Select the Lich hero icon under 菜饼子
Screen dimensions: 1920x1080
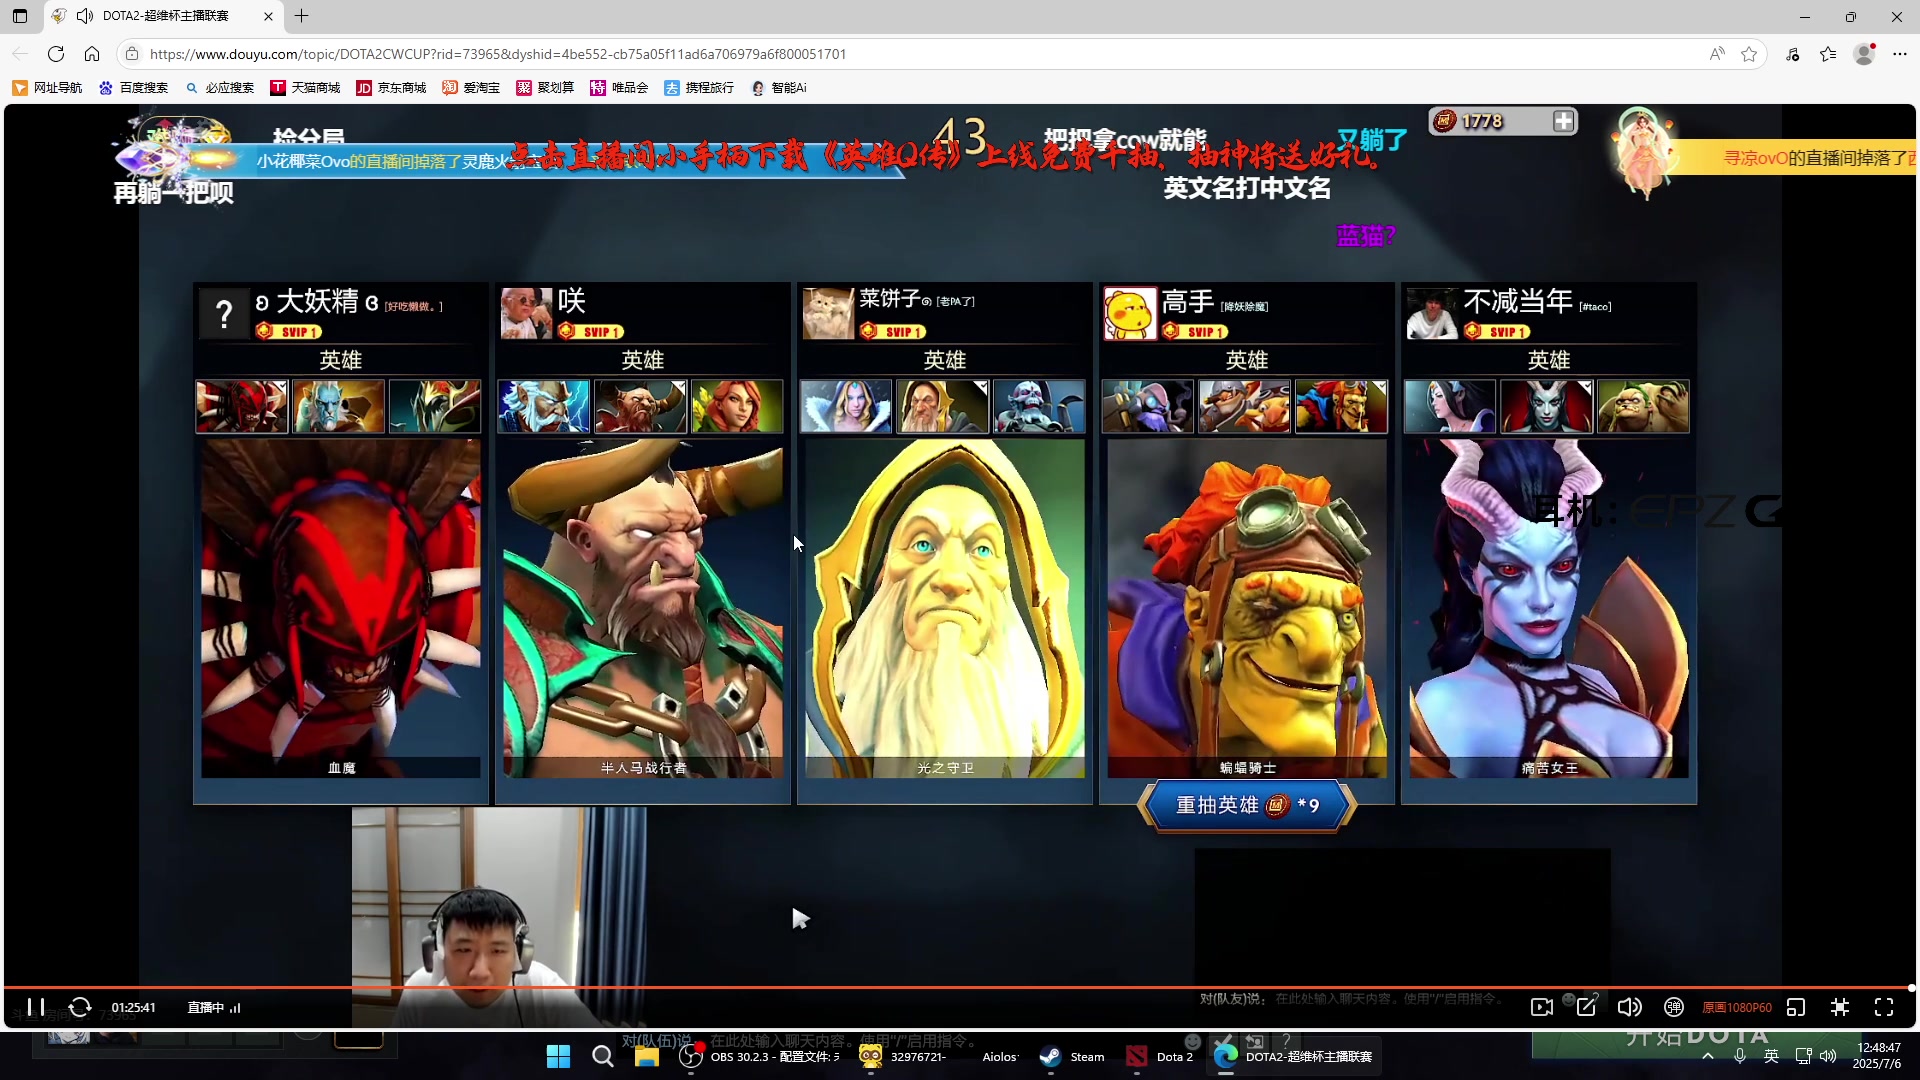pyautogui.click(x=1039, y=406)
